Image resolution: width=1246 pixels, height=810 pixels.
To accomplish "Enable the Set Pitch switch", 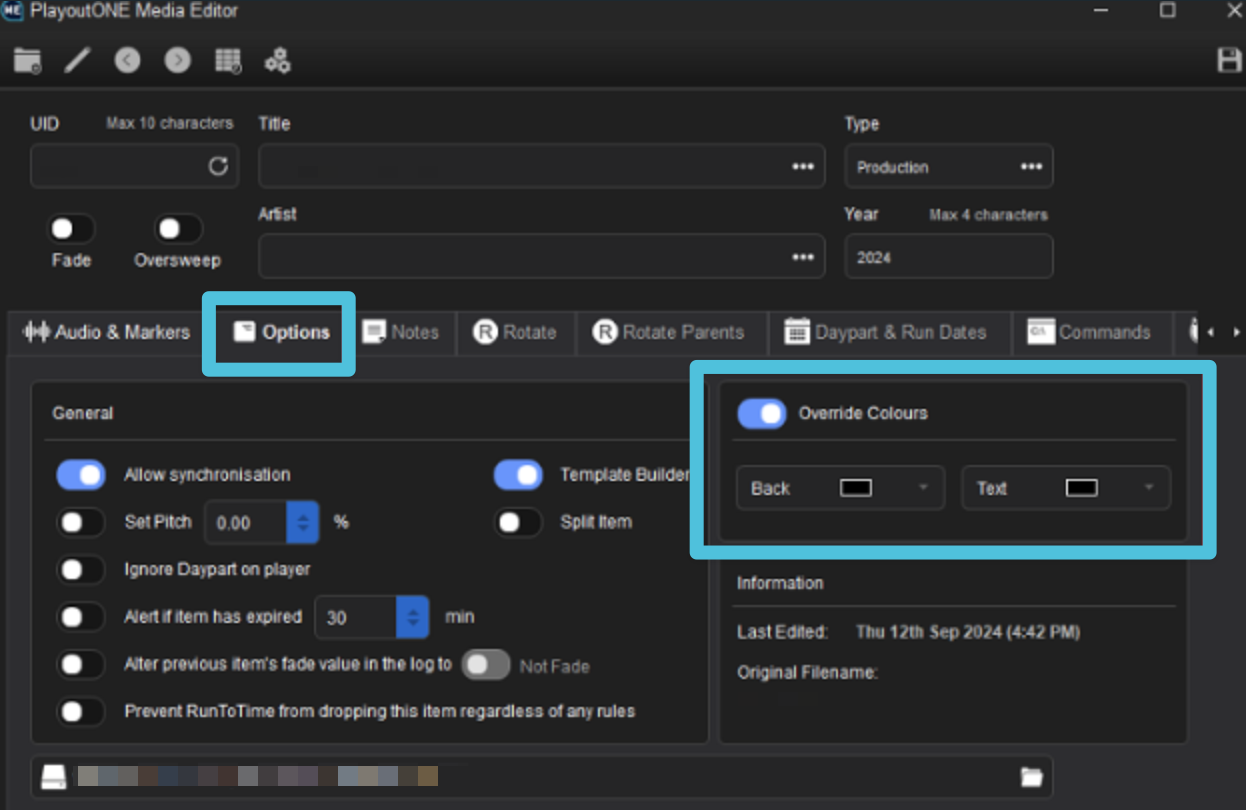I will (x=81, y=522).
